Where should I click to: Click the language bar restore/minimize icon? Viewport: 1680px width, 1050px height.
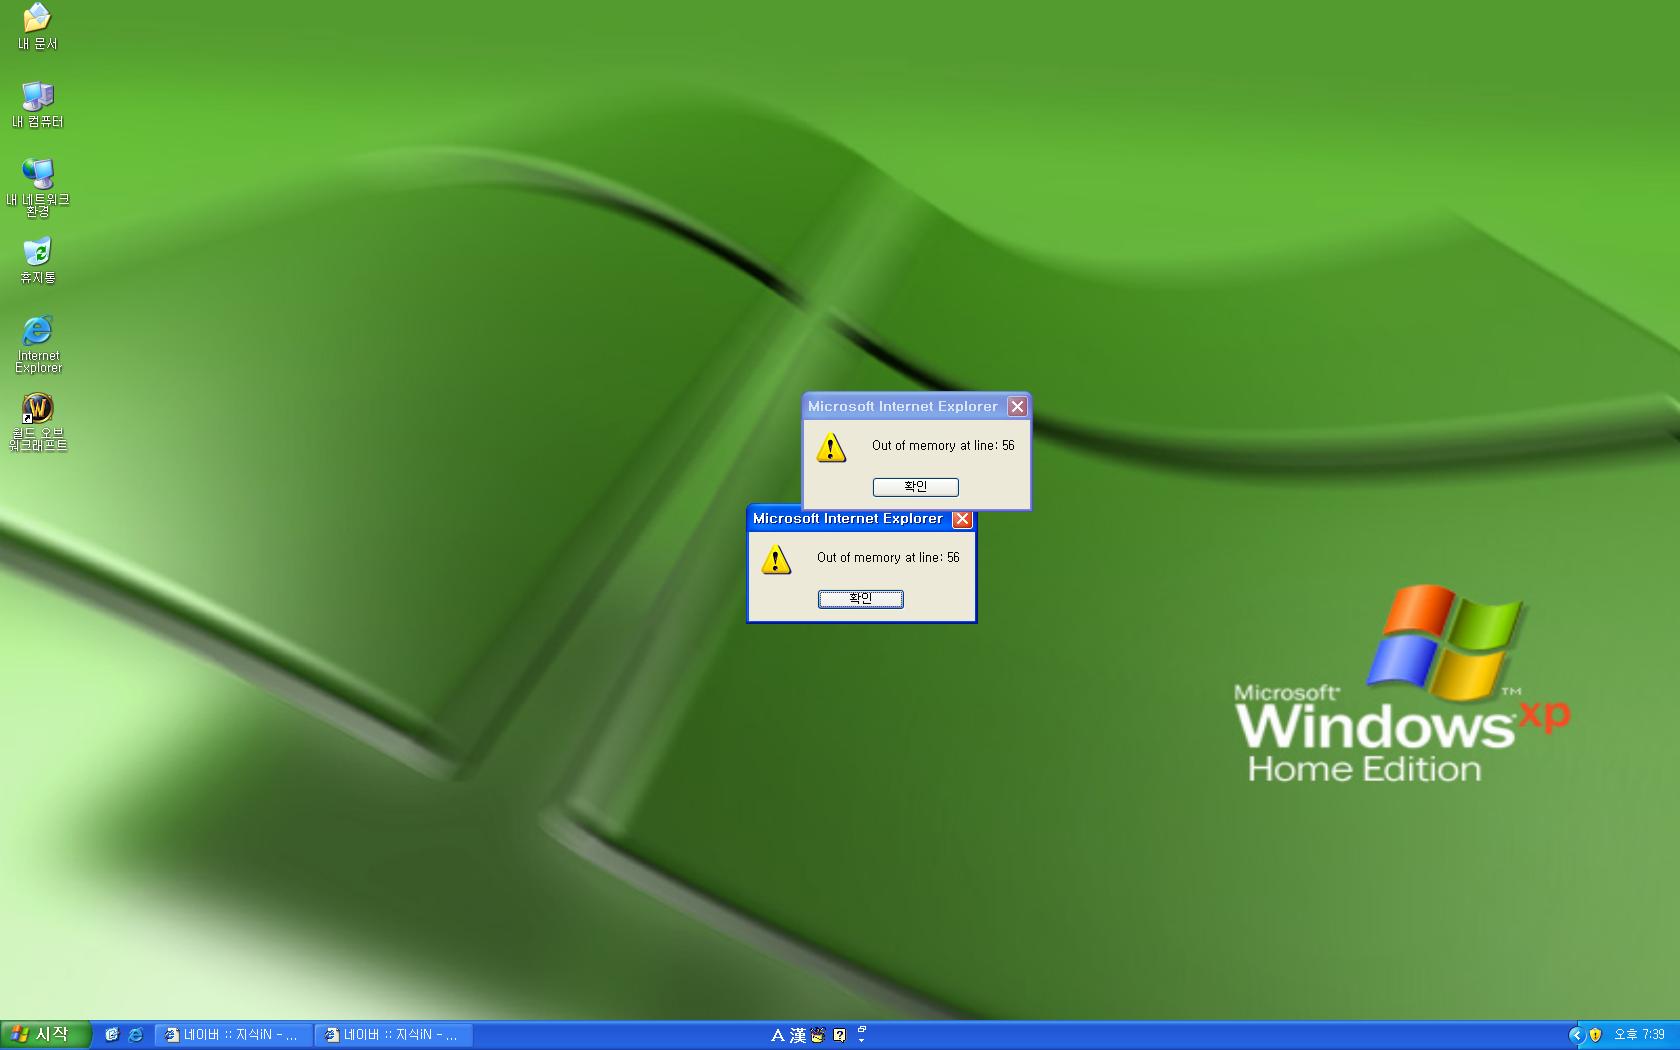(x=861, y=1029)
